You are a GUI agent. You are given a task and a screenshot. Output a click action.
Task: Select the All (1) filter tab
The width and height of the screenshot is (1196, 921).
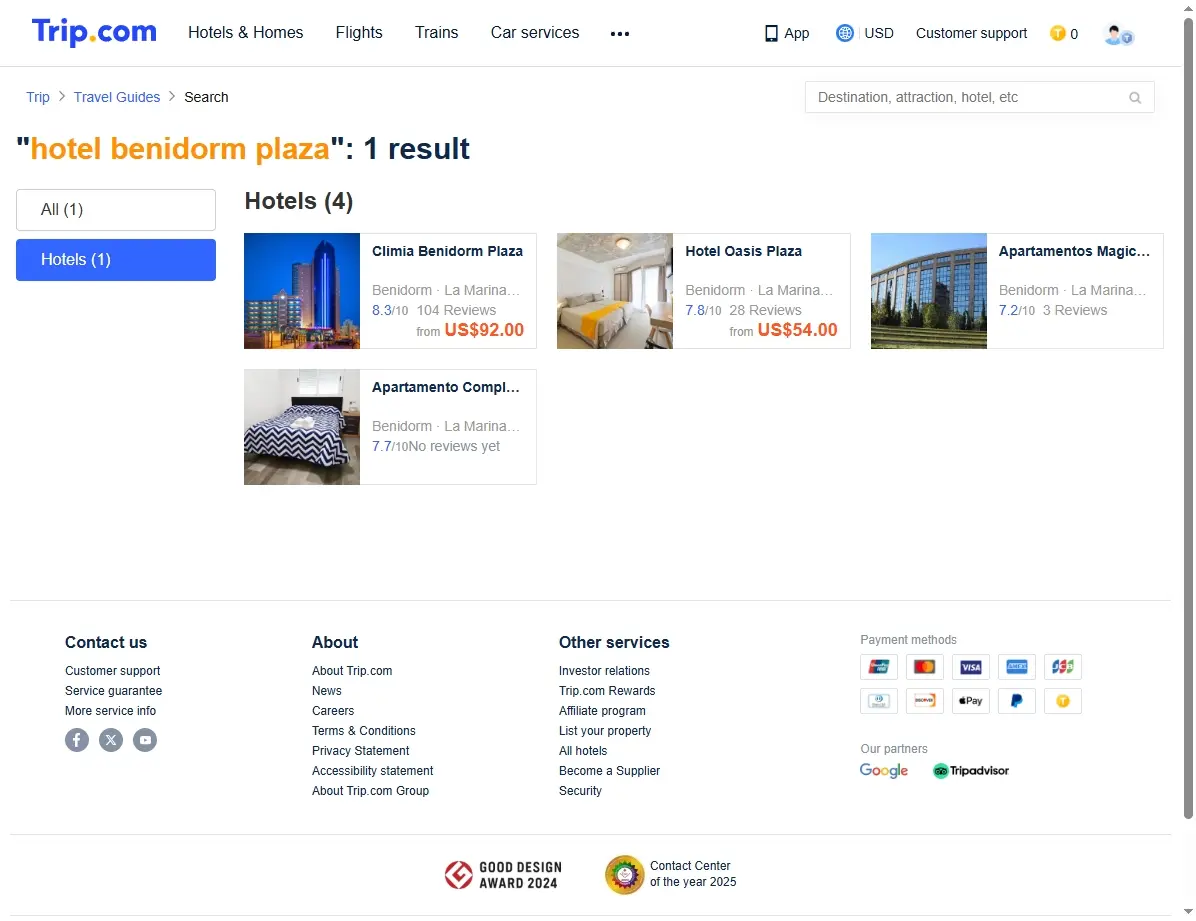(x=116, y=210)
